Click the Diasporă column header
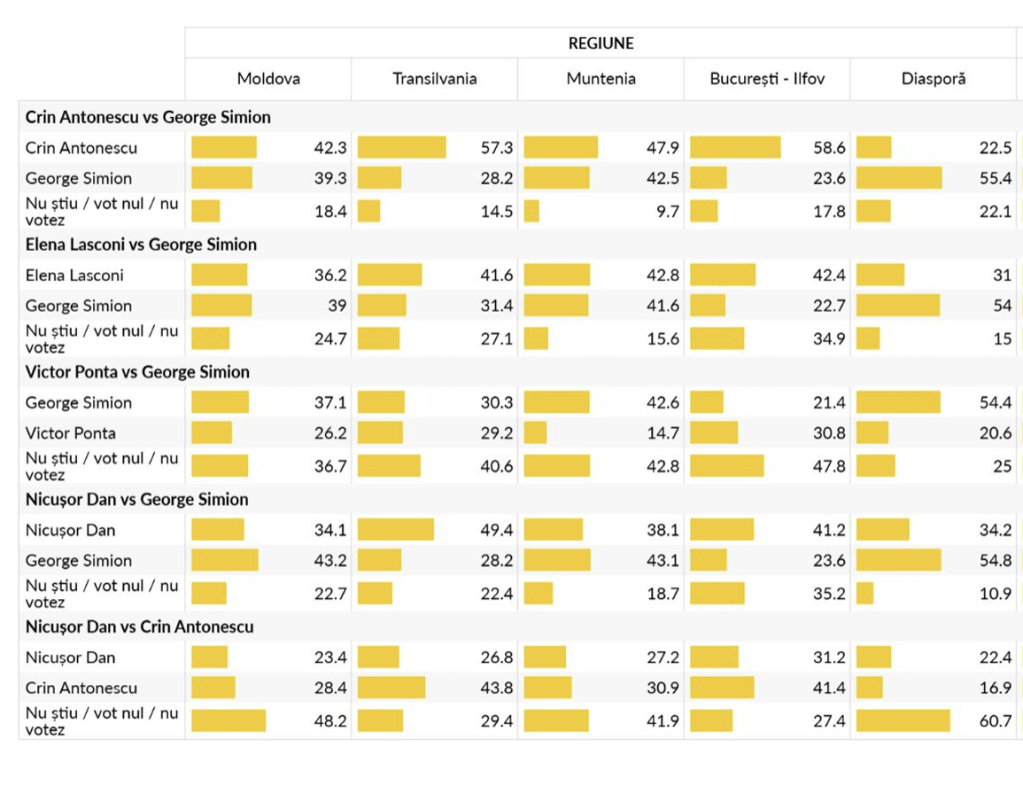The height and width of the screenshot is (786, 1023). click(933, 79)
